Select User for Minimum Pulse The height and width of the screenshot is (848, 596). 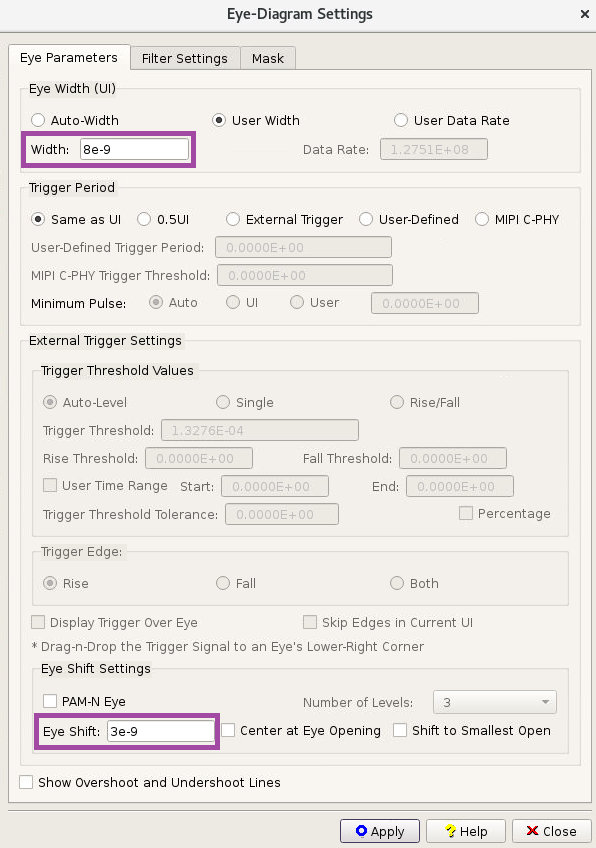(x=297, y=302)
